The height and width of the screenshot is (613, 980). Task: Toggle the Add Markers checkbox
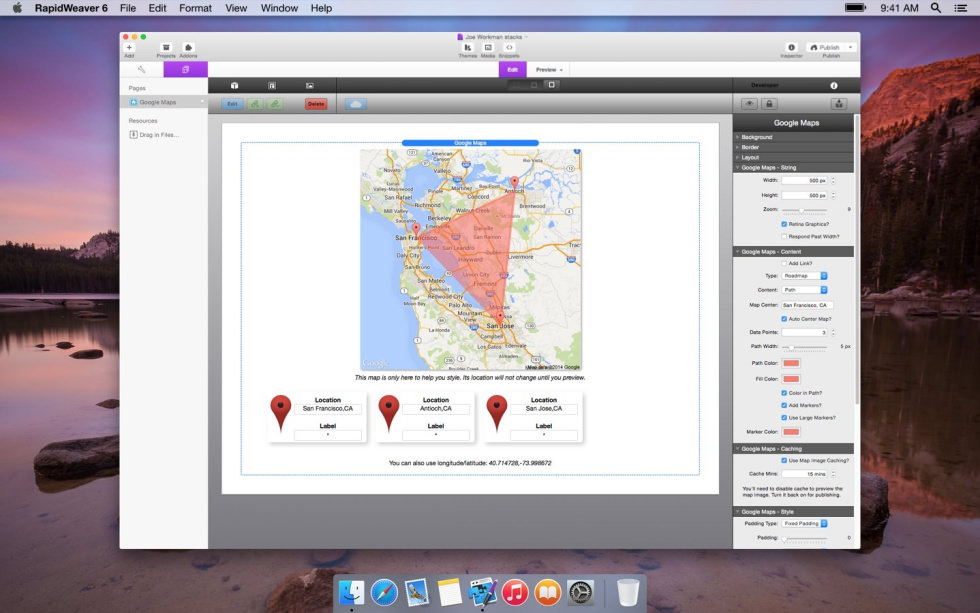[784, 405]
